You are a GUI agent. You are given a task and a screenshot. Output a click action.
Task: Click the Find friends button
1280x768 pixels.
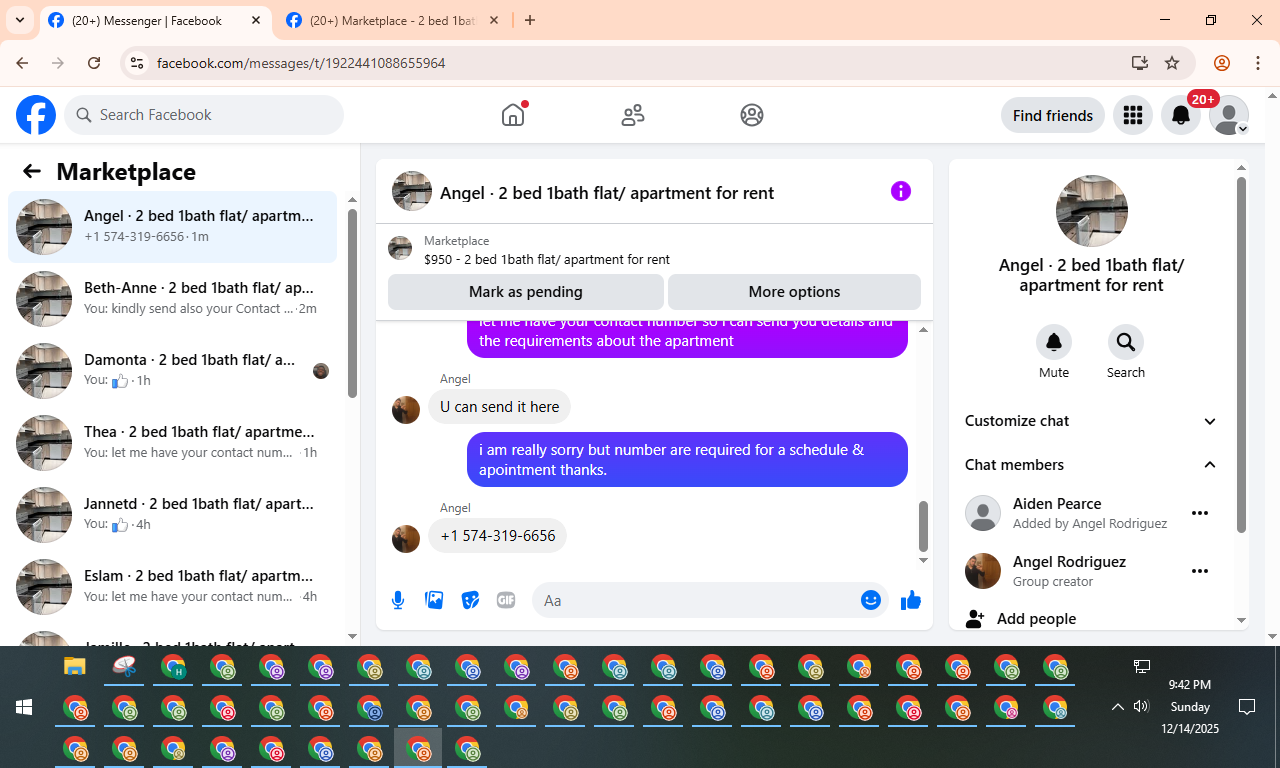pyautogui.click(x=1053, y=115)
